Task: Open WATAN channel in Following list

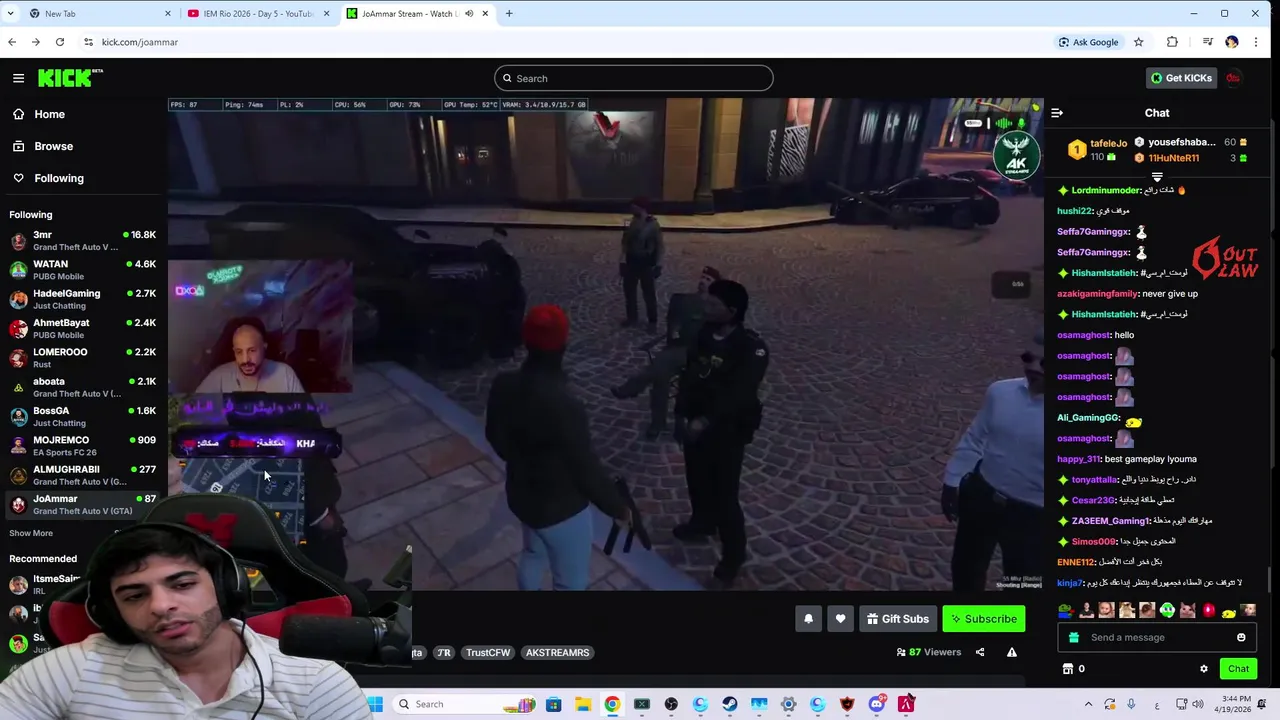Action: 82,270
